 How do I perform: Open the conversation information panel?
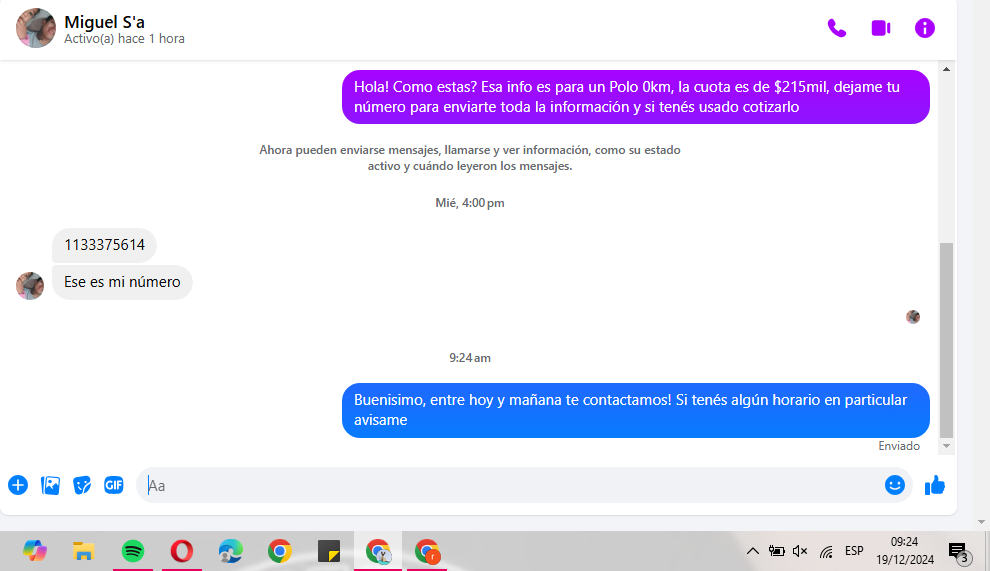pyautogui.click(x=925, y=28)
